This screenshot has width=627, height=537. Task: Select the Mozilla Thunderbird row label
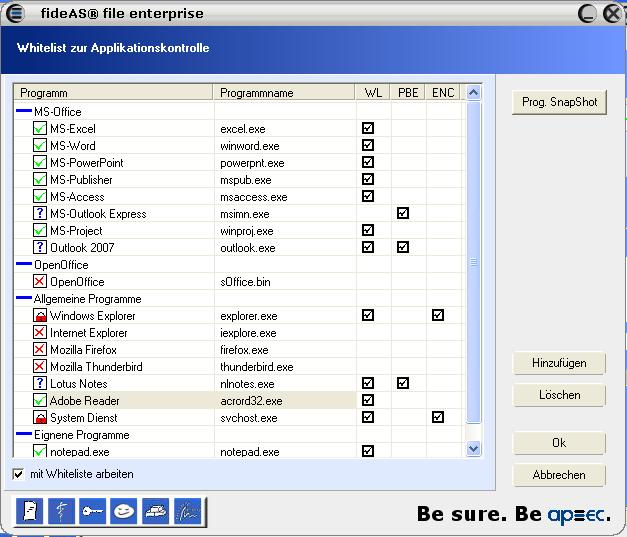(x=96, y=367)
